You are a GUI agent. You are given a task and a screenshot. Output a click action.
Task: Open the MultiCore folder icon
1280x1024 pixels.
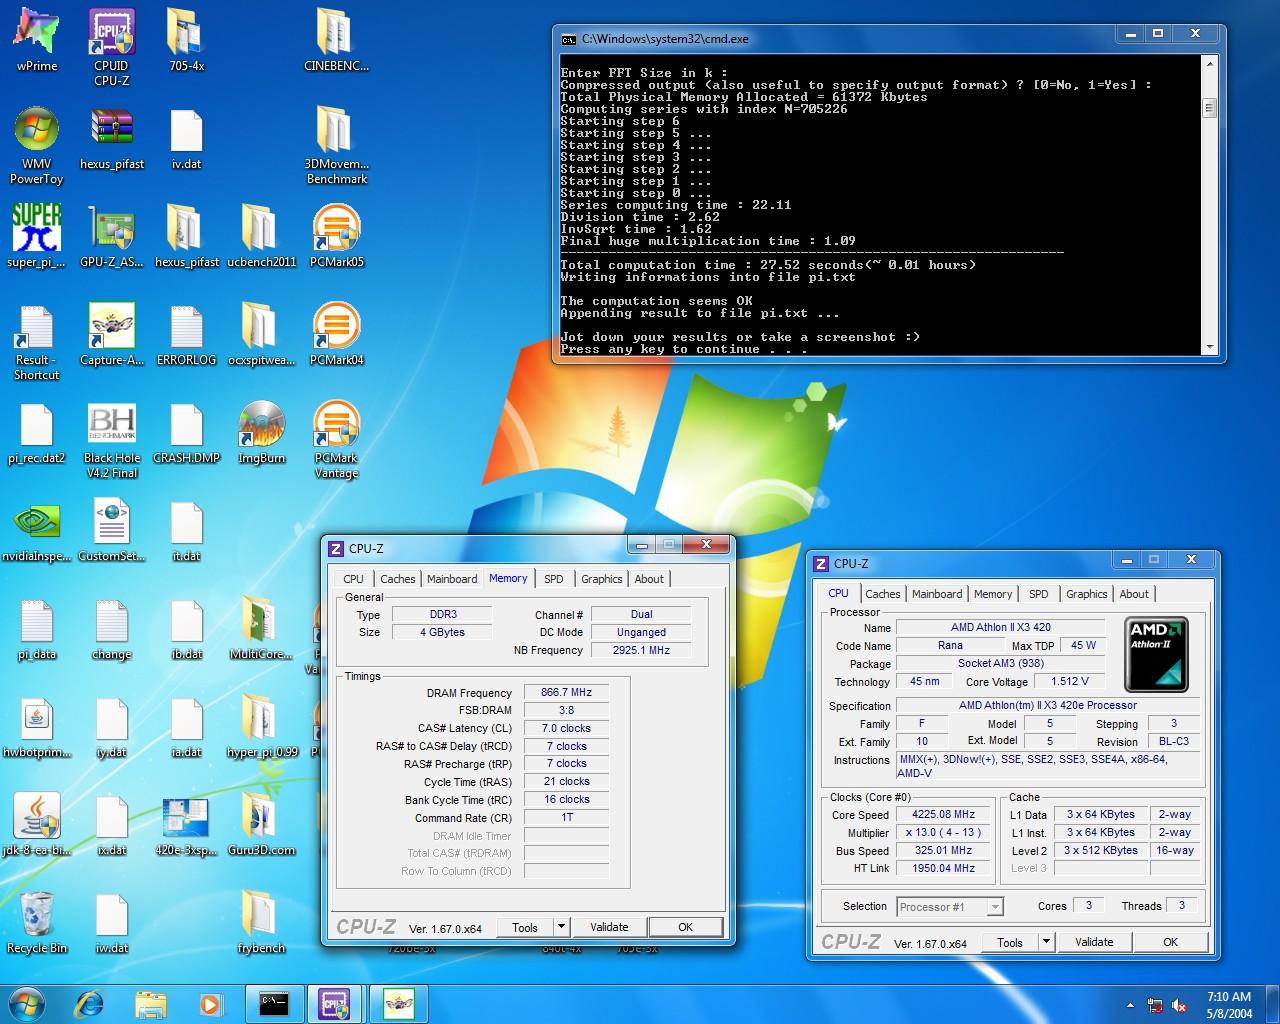[261, 628]
